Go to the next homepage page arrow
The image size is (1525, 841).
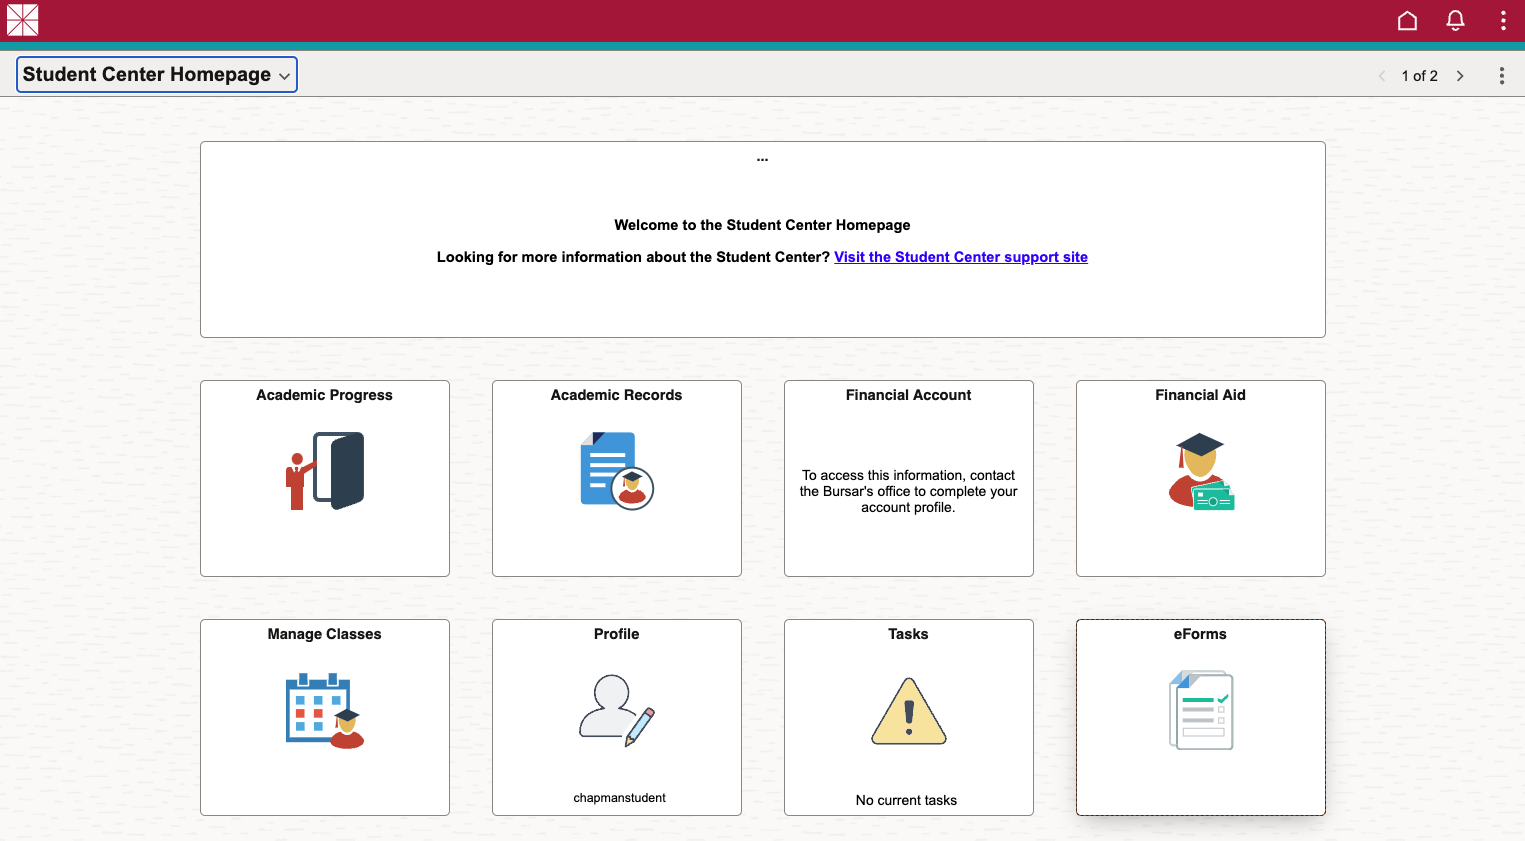[x=1460, y=76]
